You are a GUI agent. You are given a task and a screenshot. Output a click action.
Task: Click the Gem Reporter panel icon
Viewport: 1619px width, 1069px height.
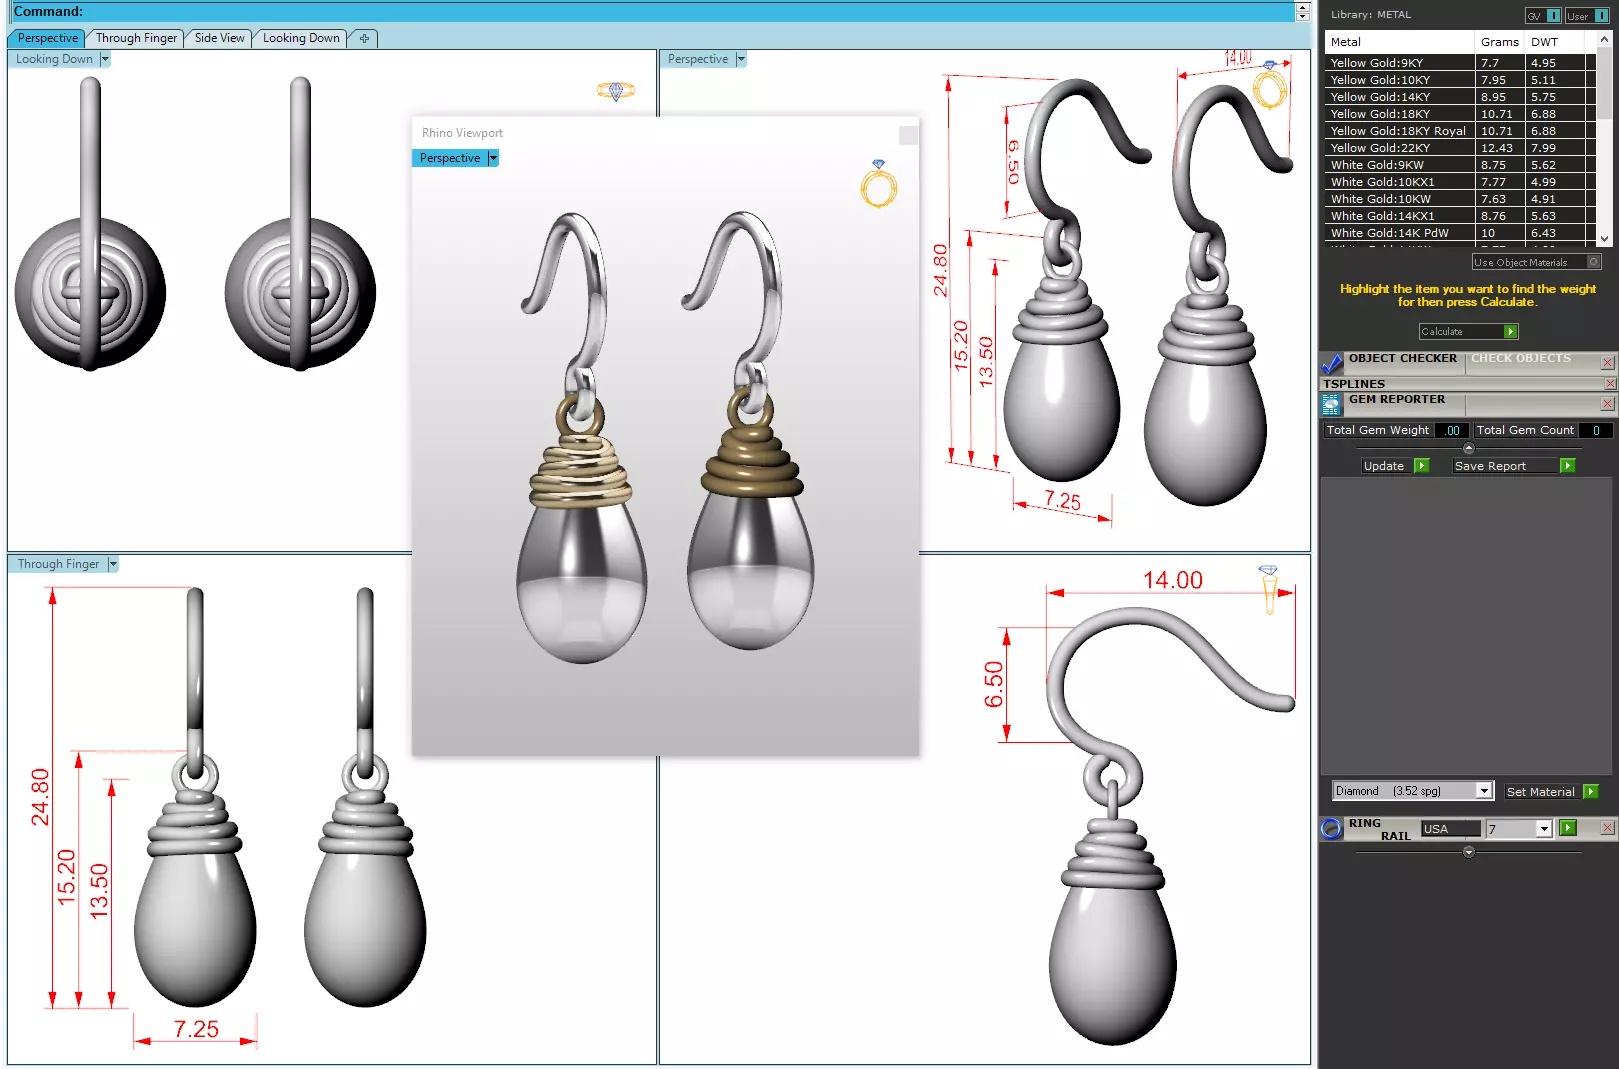pyautogui.click(x=1331, y=404)
